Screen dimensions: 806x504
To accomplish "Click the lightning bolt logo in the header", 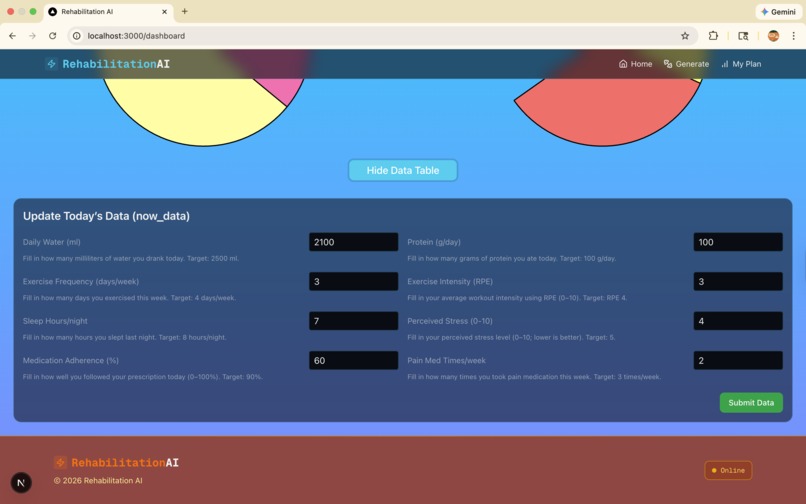I will click(51, 64).
